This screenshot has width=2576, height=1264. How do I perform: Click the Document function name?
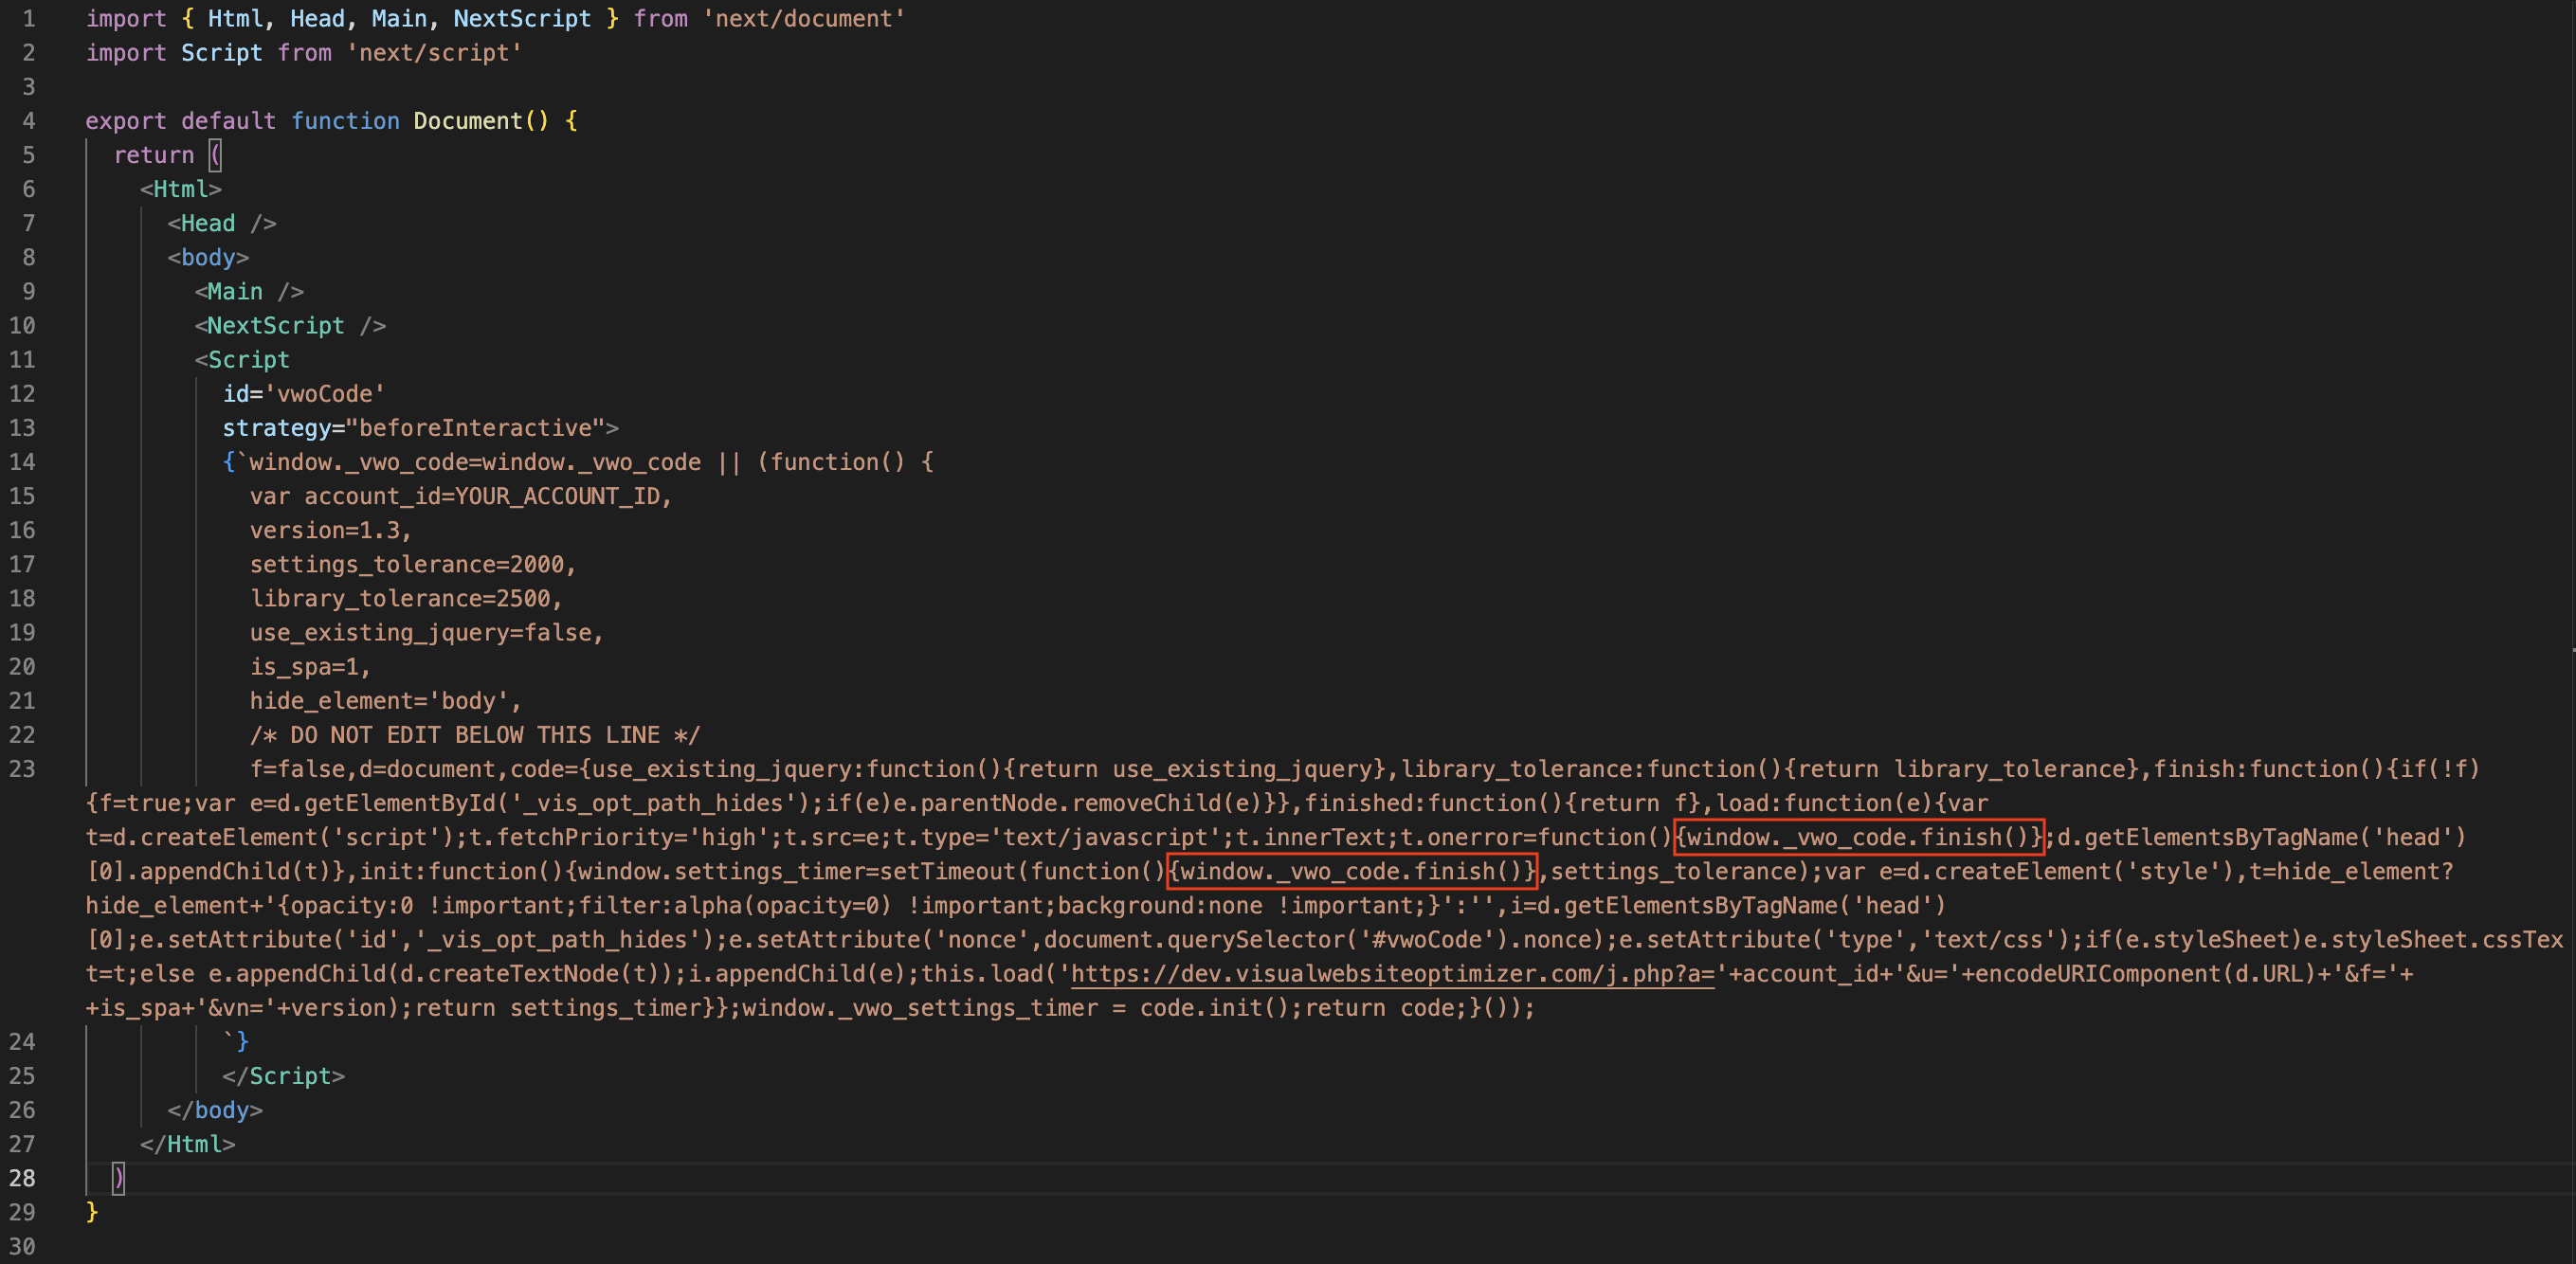click(468, 121)
